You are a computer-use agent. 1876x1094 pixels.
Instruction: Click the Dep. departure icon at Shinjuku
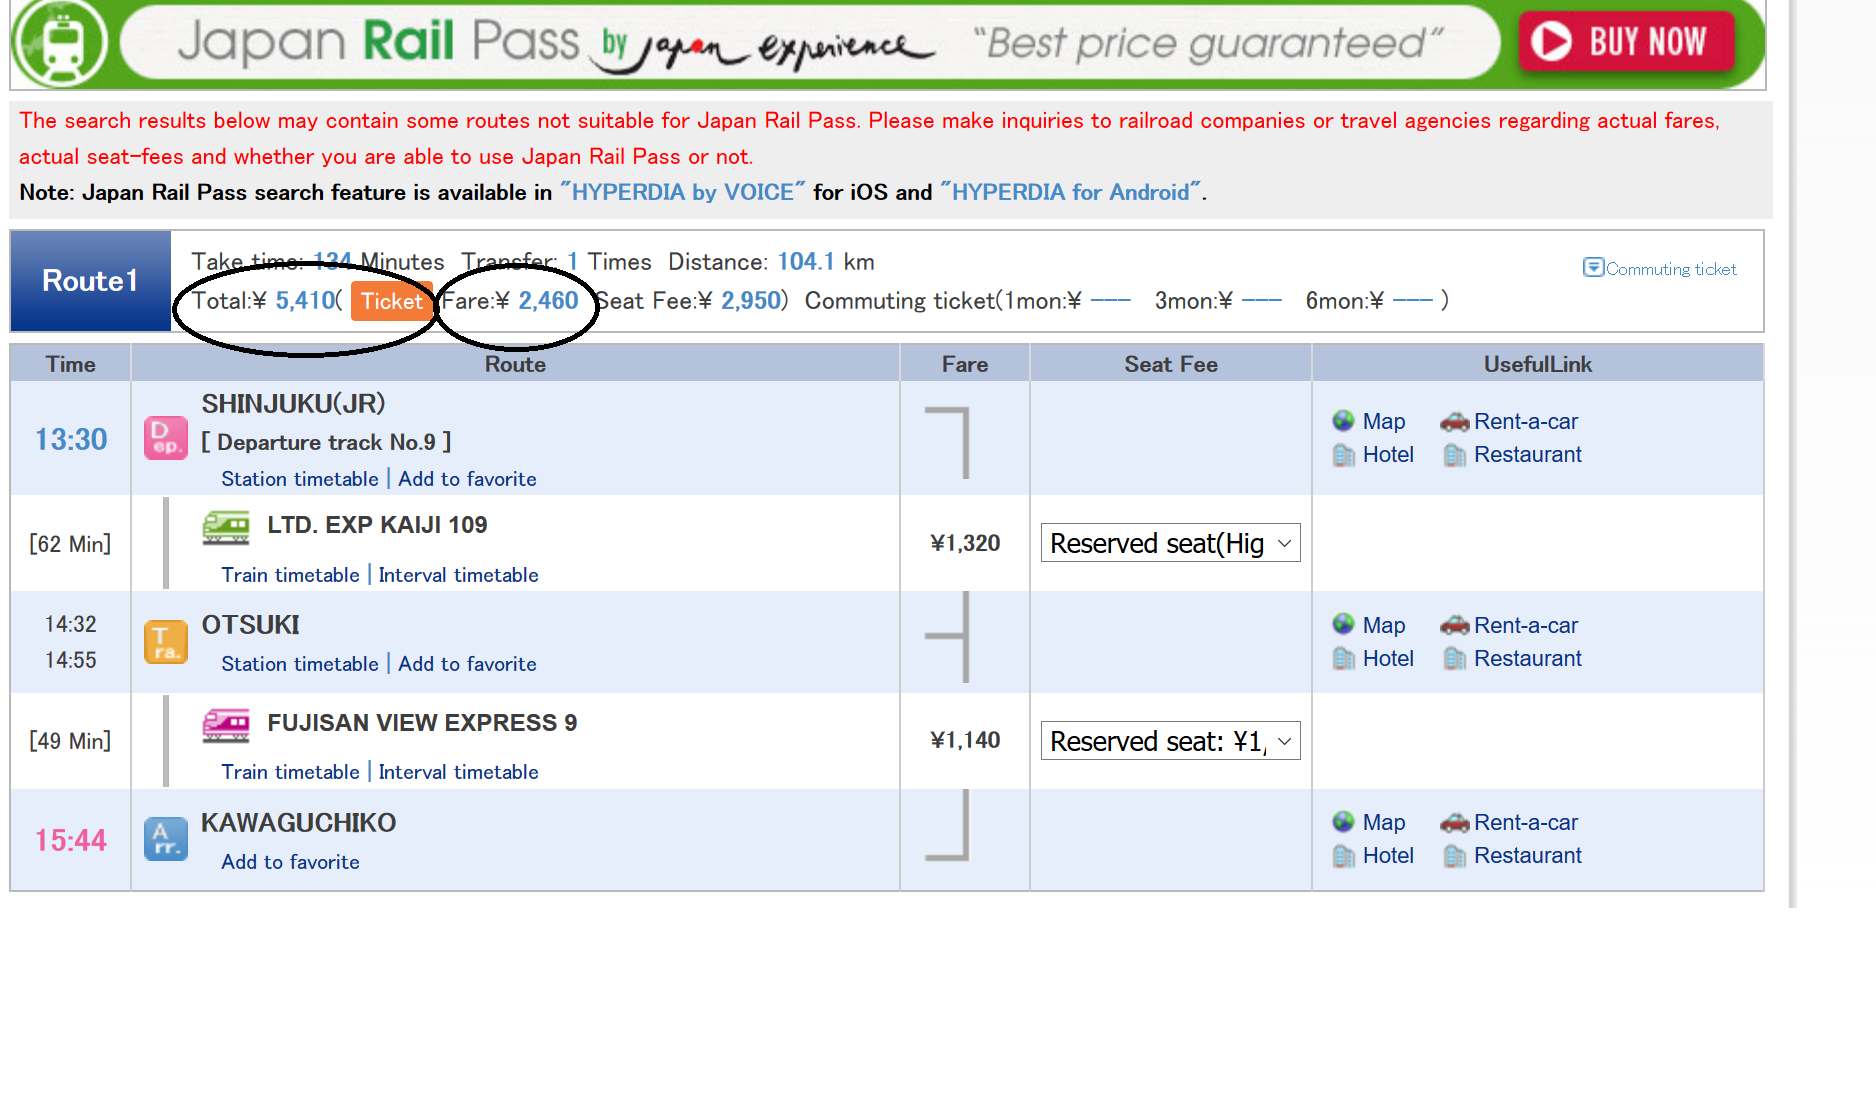click(x=166, y=438)
